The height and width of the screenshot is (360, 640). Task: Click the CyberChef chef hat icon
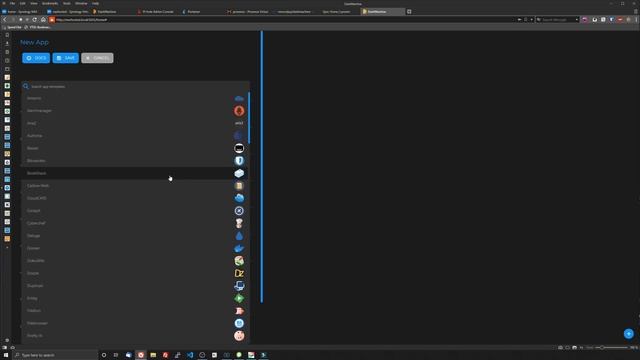(239, 223)
